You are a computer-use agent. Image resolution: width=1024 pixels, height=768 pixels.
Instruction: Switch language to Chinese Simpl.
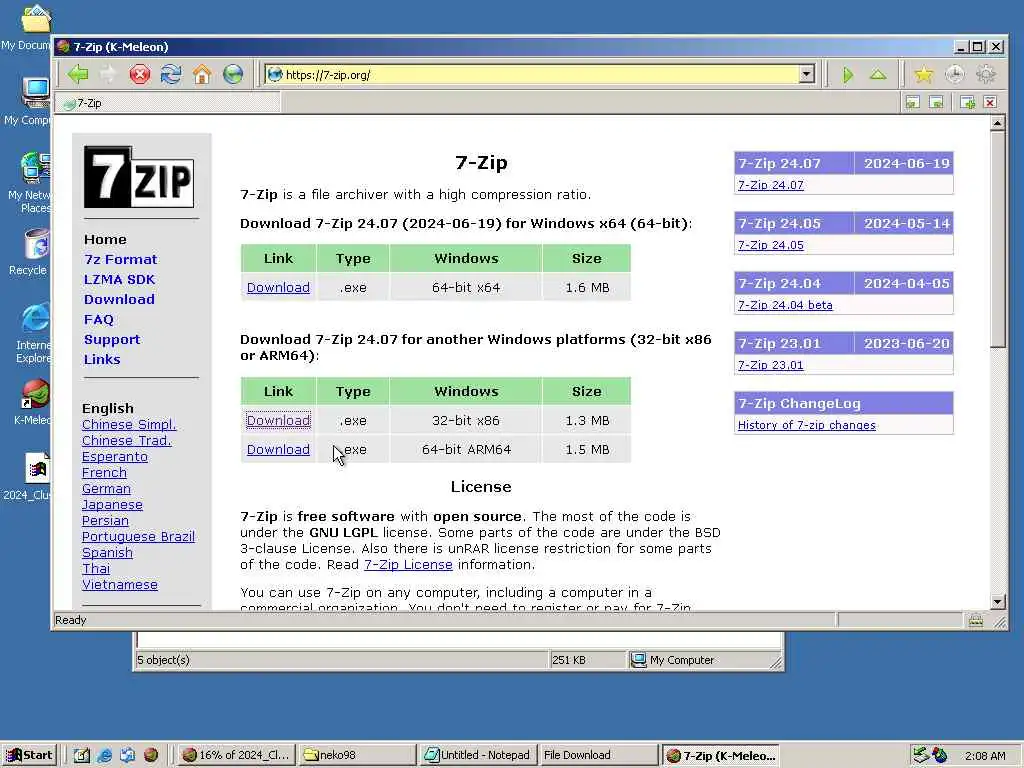coord(129,424)
